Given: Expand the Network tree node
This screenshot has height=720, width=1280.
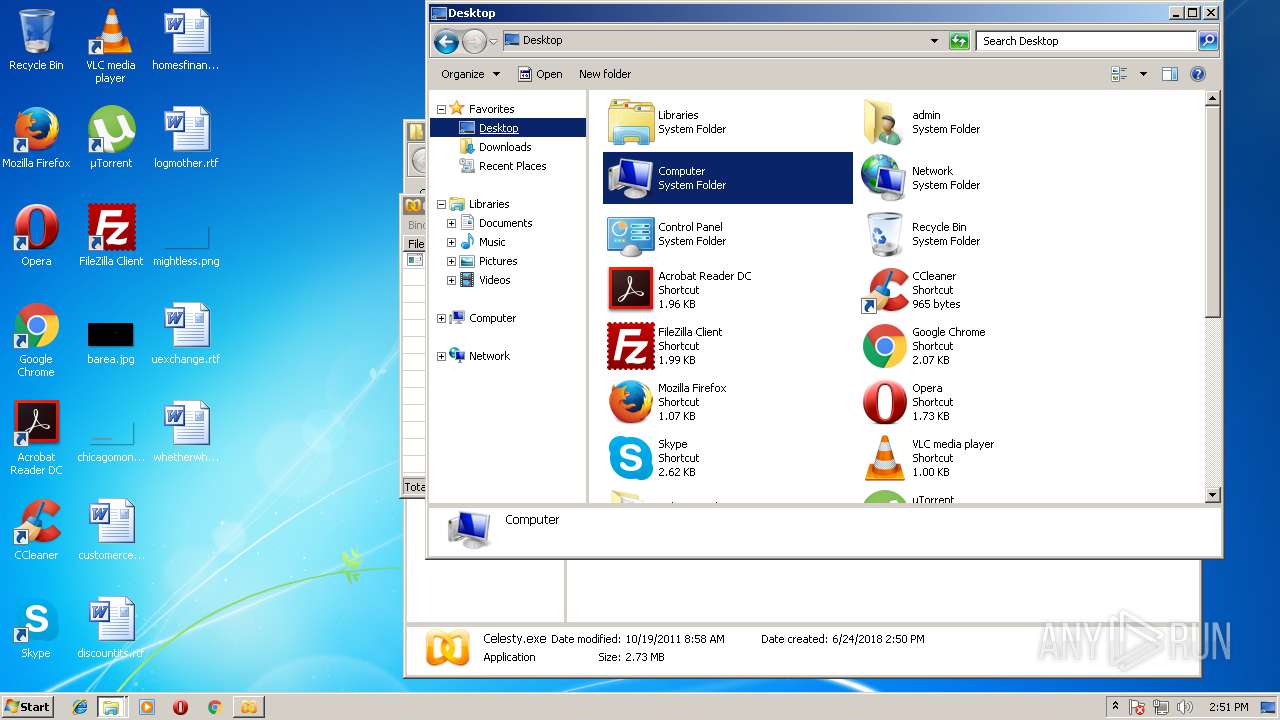Looking at the screenshot, I should click(441, 356).
